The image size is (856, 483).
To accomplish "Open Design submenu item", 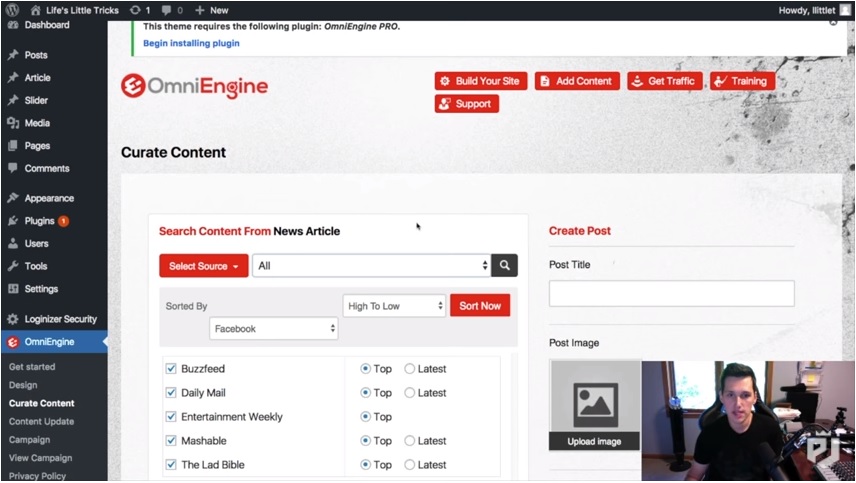I will tap(23, 385).
